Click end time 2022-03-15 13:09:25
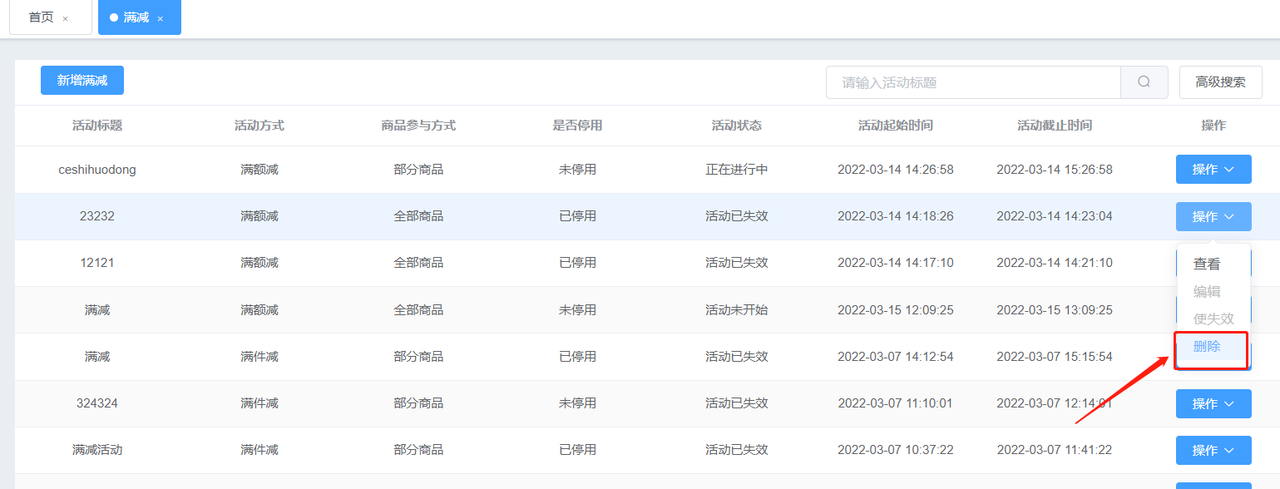The height and width of the screenshot is (489, 1280). [x=1054, y=310]
